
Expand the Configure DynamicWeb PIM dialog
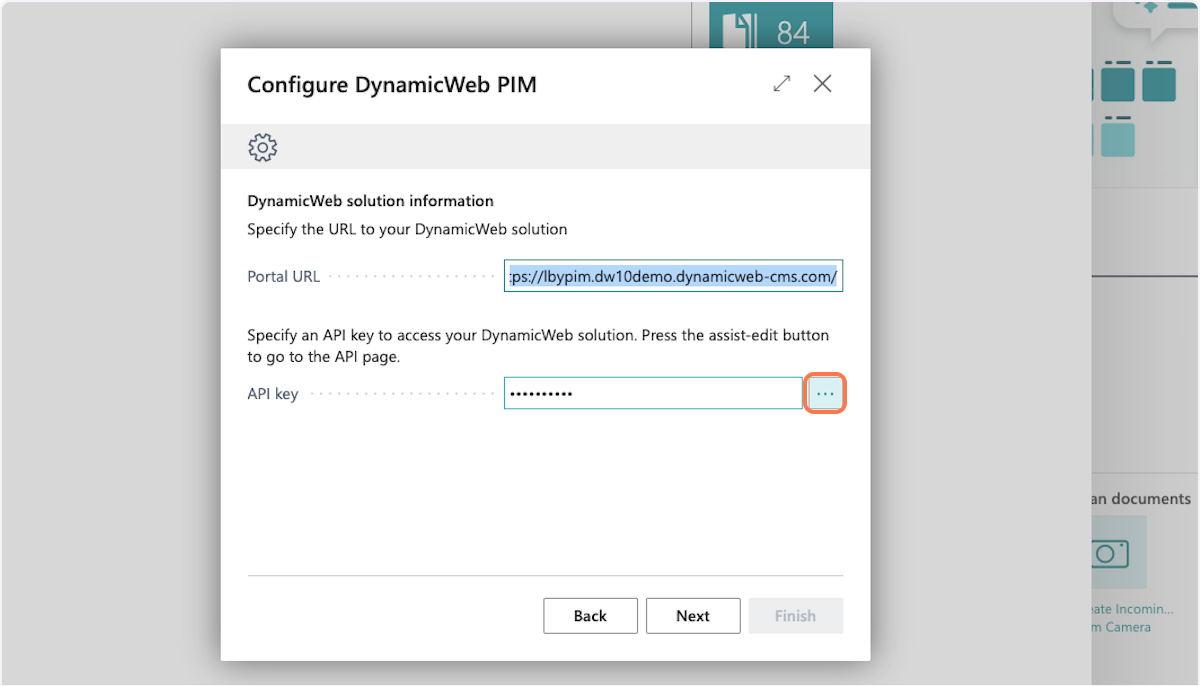point(782,84)
